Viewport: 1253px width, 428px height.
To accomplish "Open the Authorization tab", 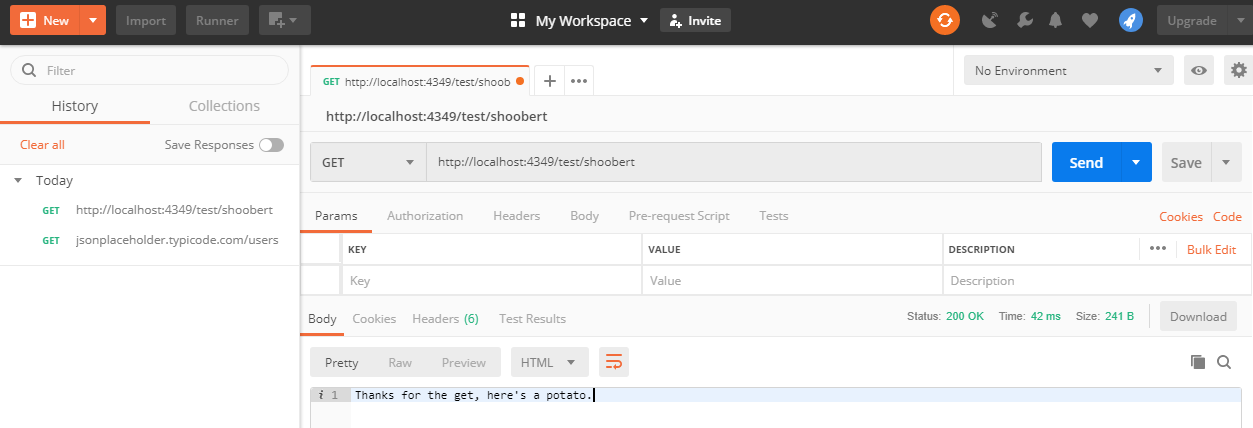I will coord(425,216).
